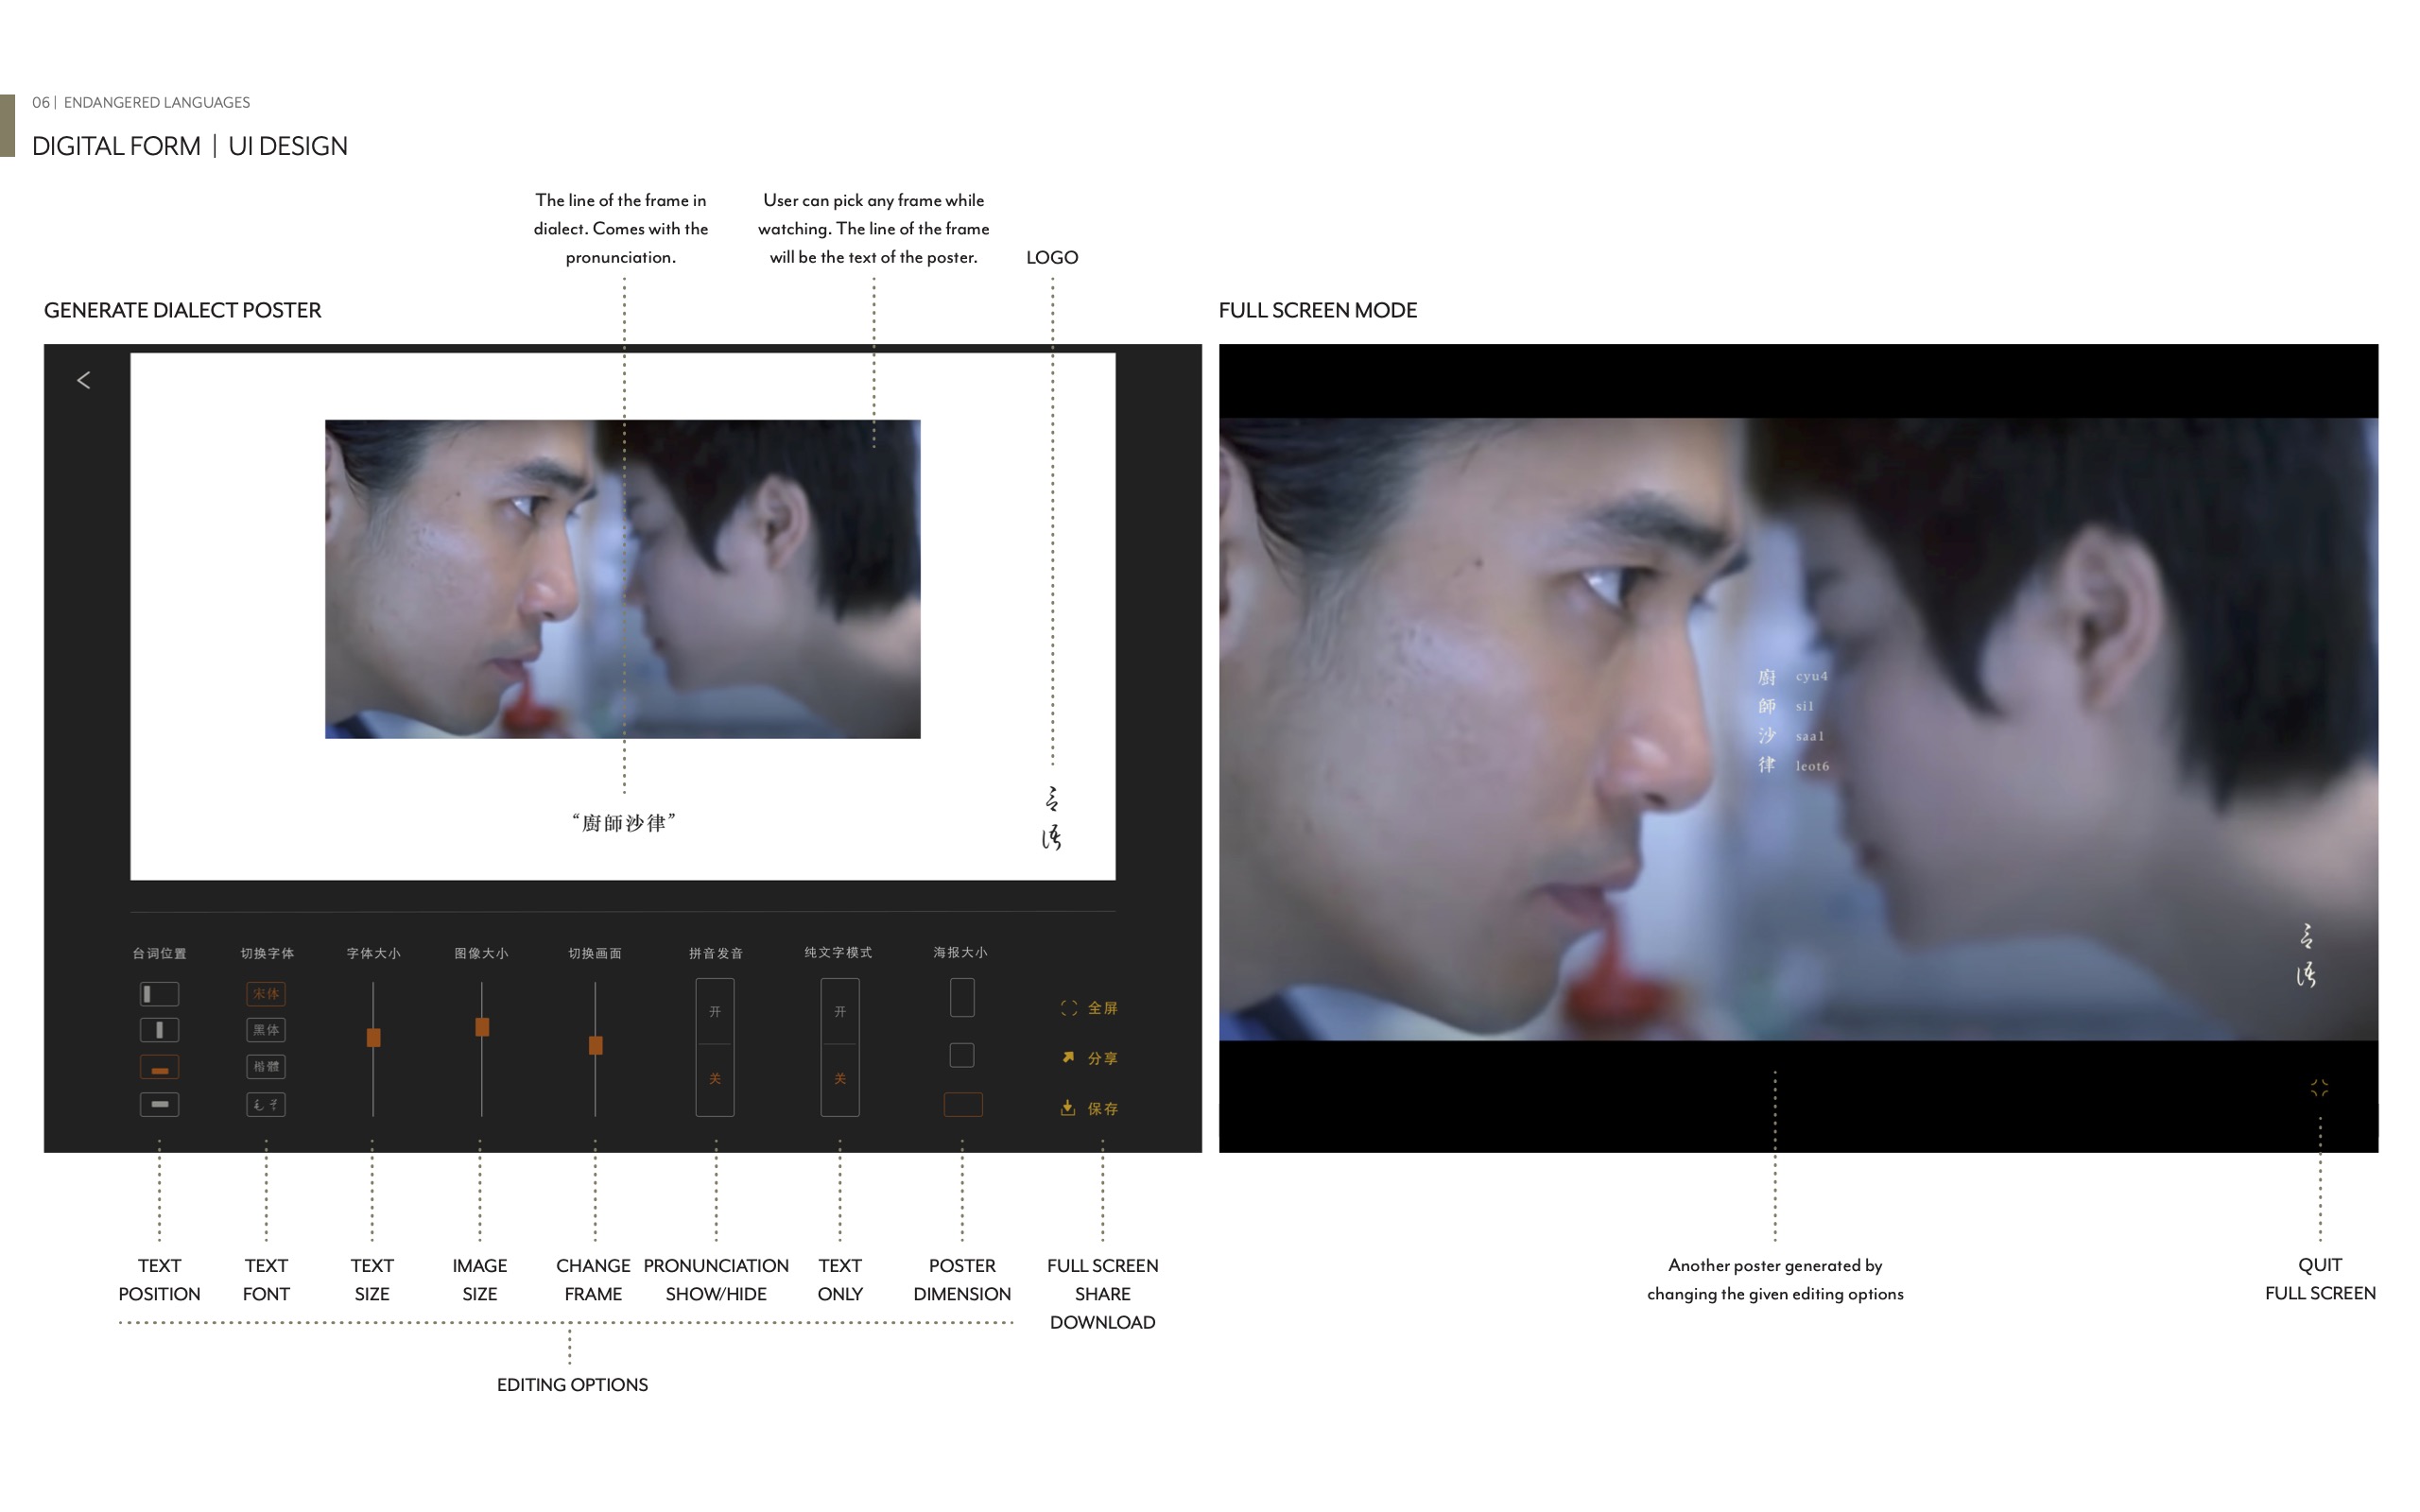Turn pronunciation off with 关 under 拼音发音
2420x1512 pixels.
click(x=715, y=1079)
